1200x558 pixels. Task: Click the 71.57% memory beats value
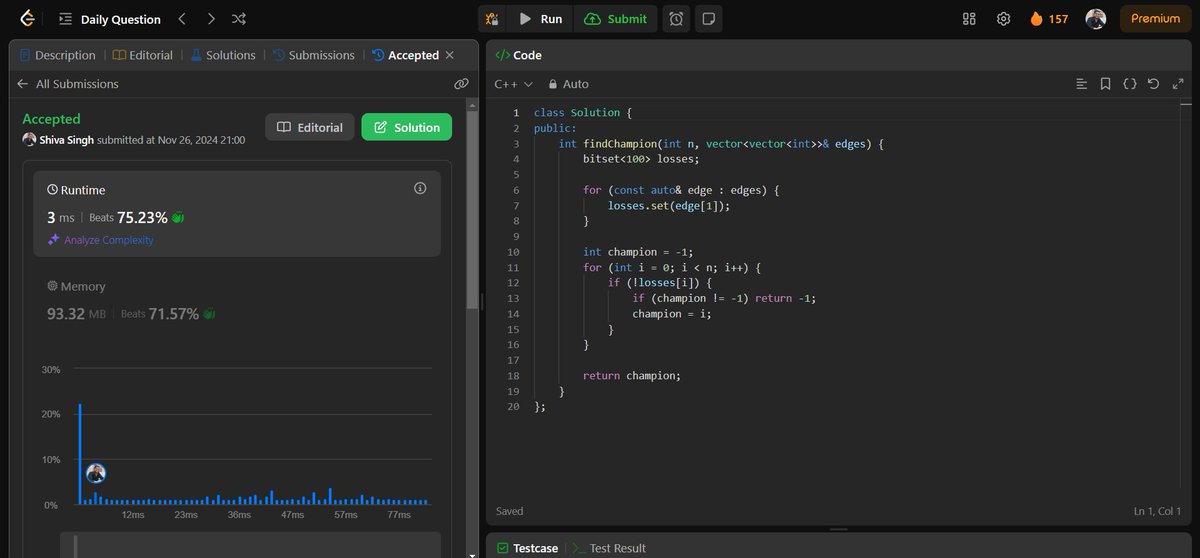(174, 314)
